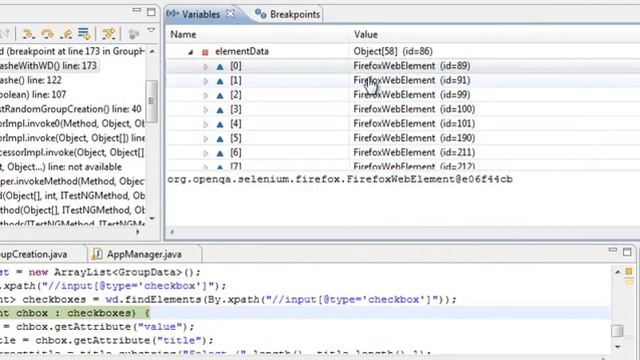Close the Variables tab with its X
The height and width of the screenshot is (360, 640).
[x=231, y=13]
